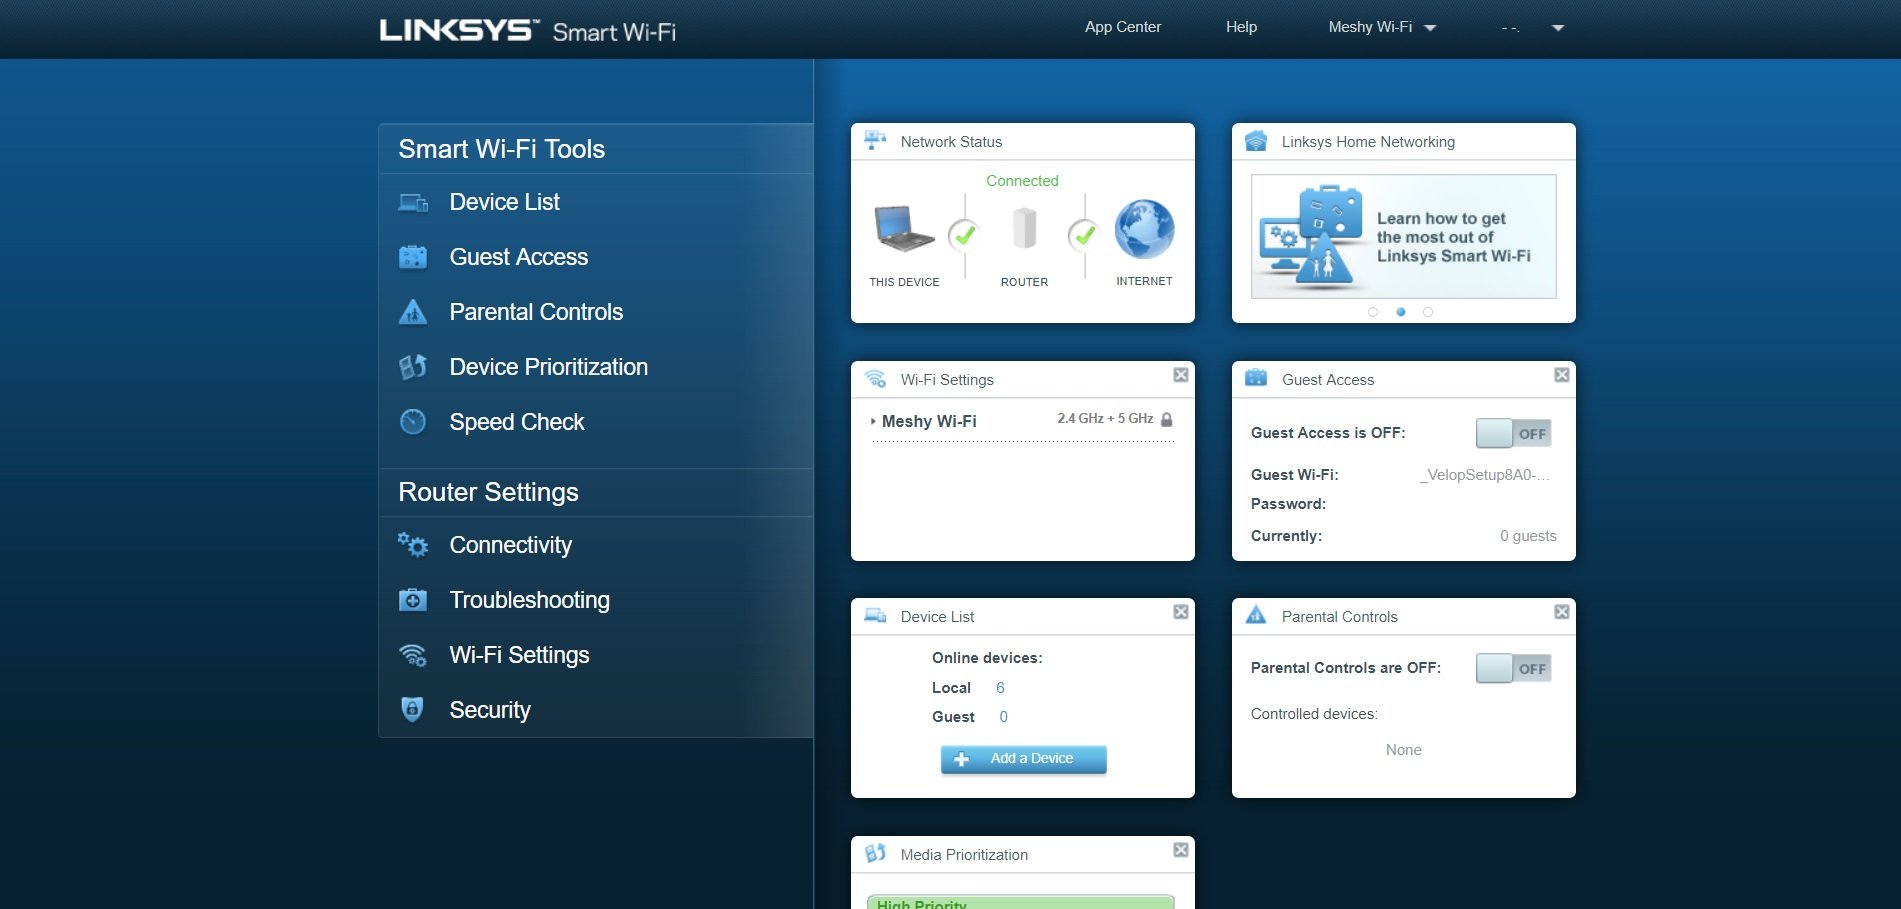Image resolution: width=1901 pixels, height=909 pixels.
Task: Open Device List tool icon in sidebar
Action: coord(413,203)
